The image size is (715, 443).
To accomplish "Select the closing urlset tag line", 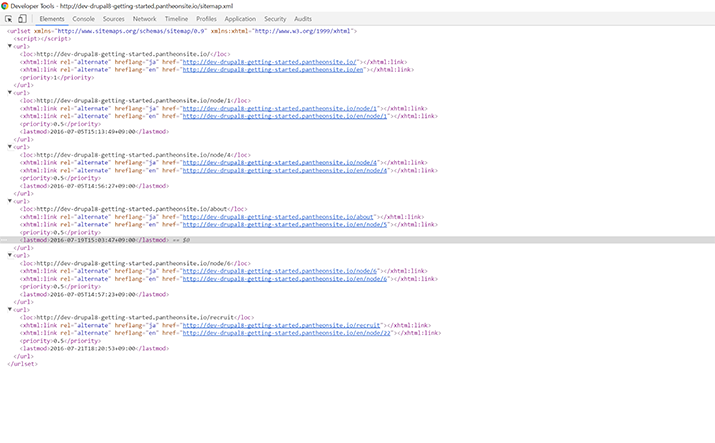I will (22, 364).
